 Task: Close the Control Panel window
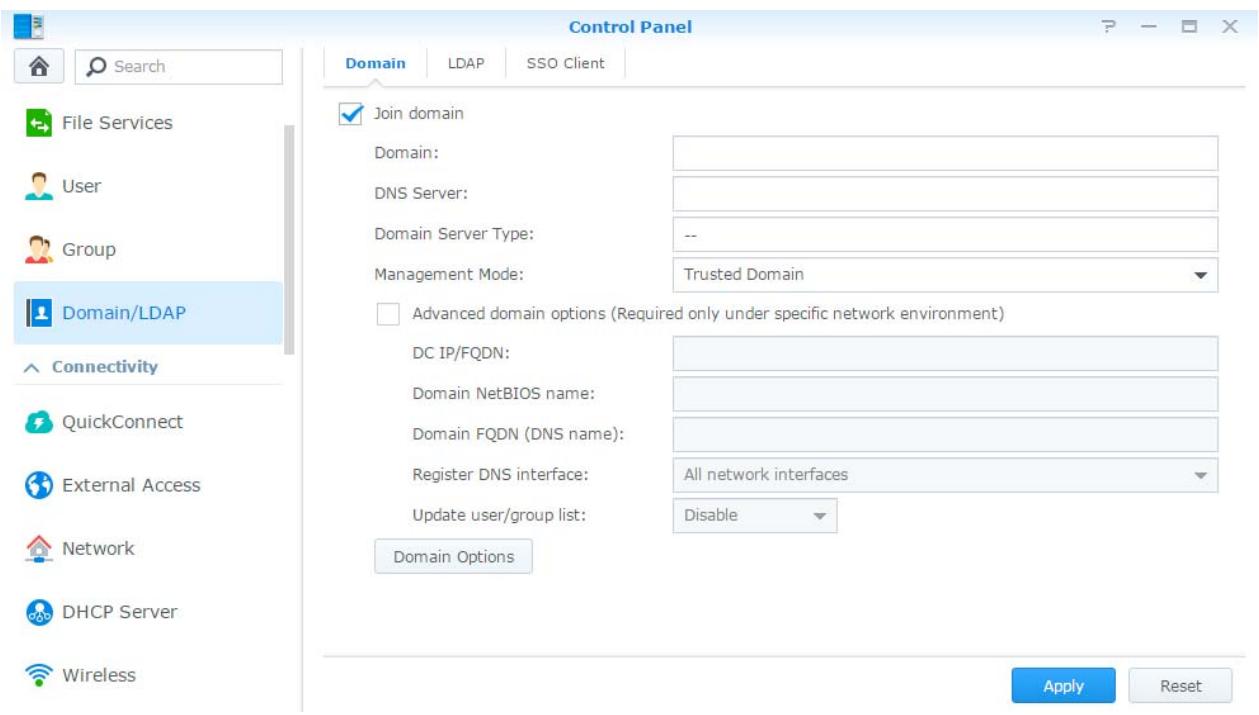pos(1231,27)
